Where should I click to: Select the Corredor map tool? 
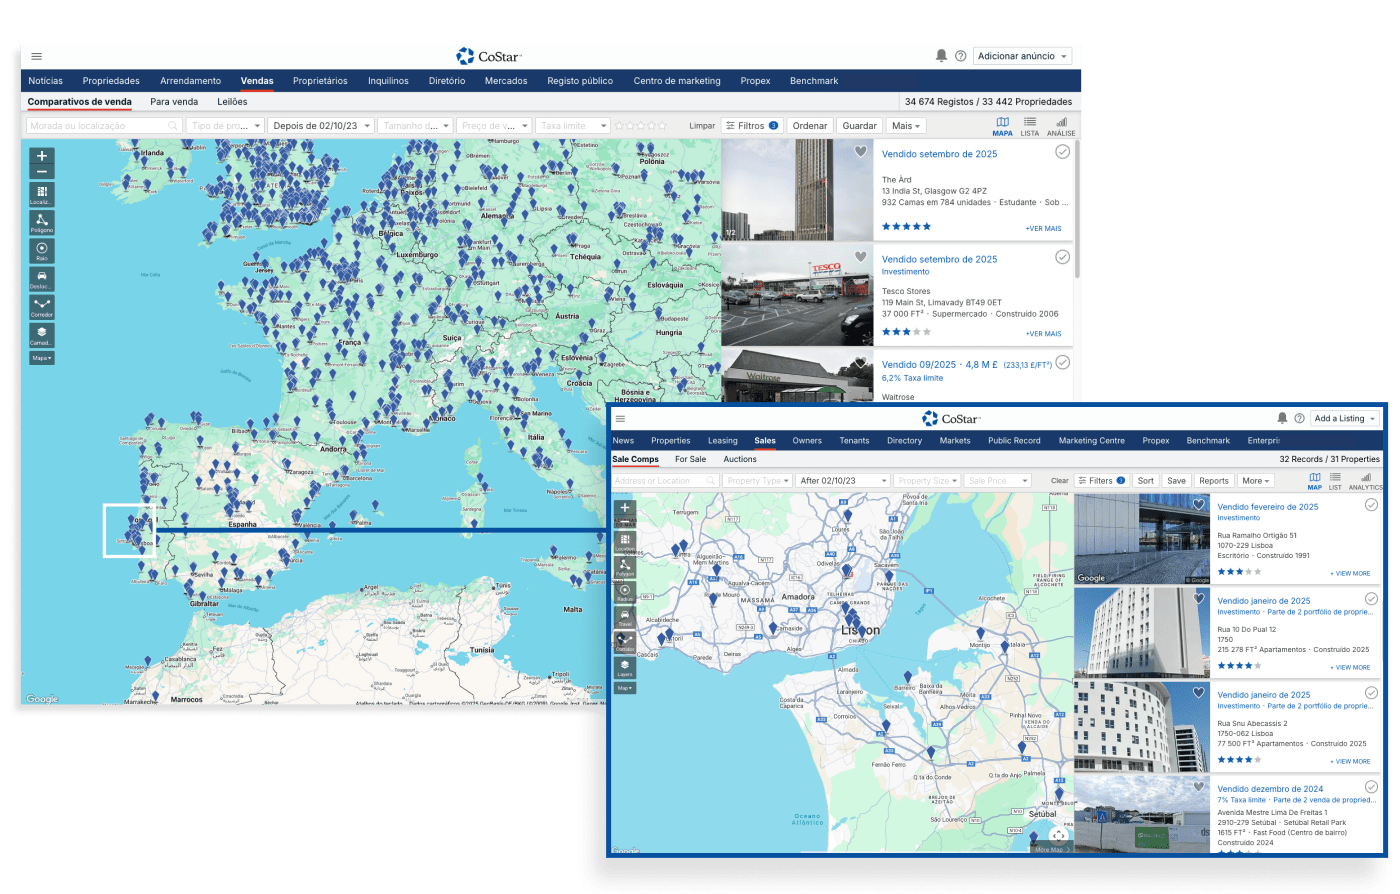42,306
